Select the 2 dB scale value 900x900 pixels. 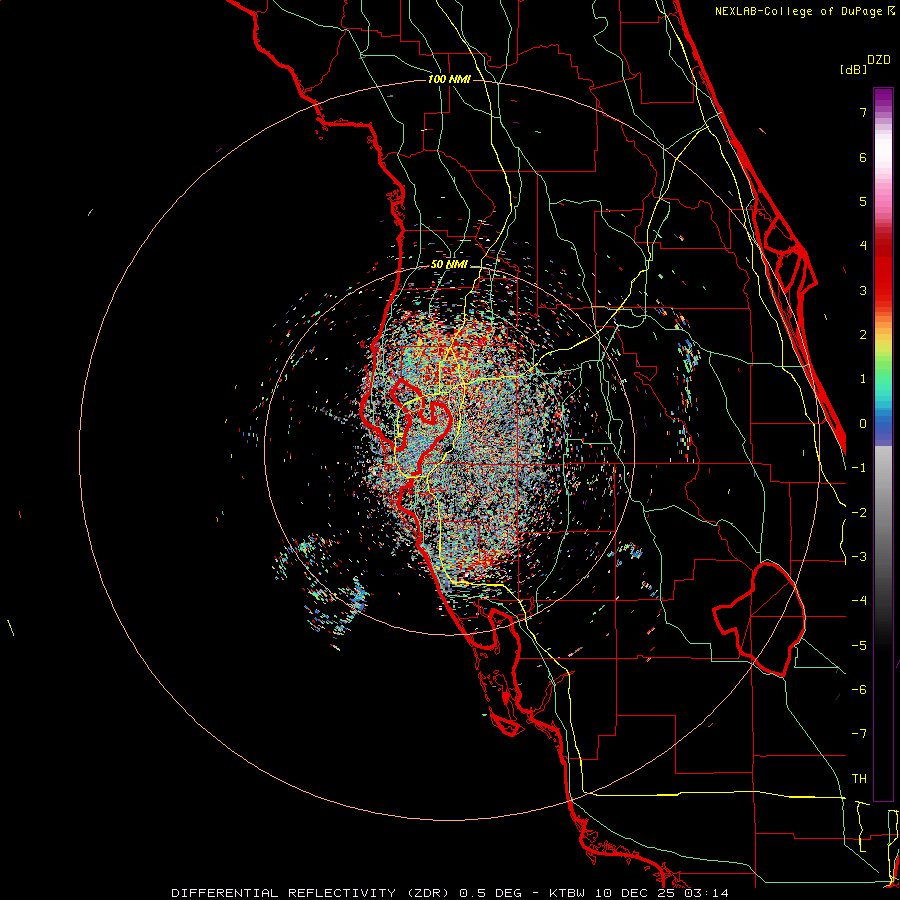863,335
